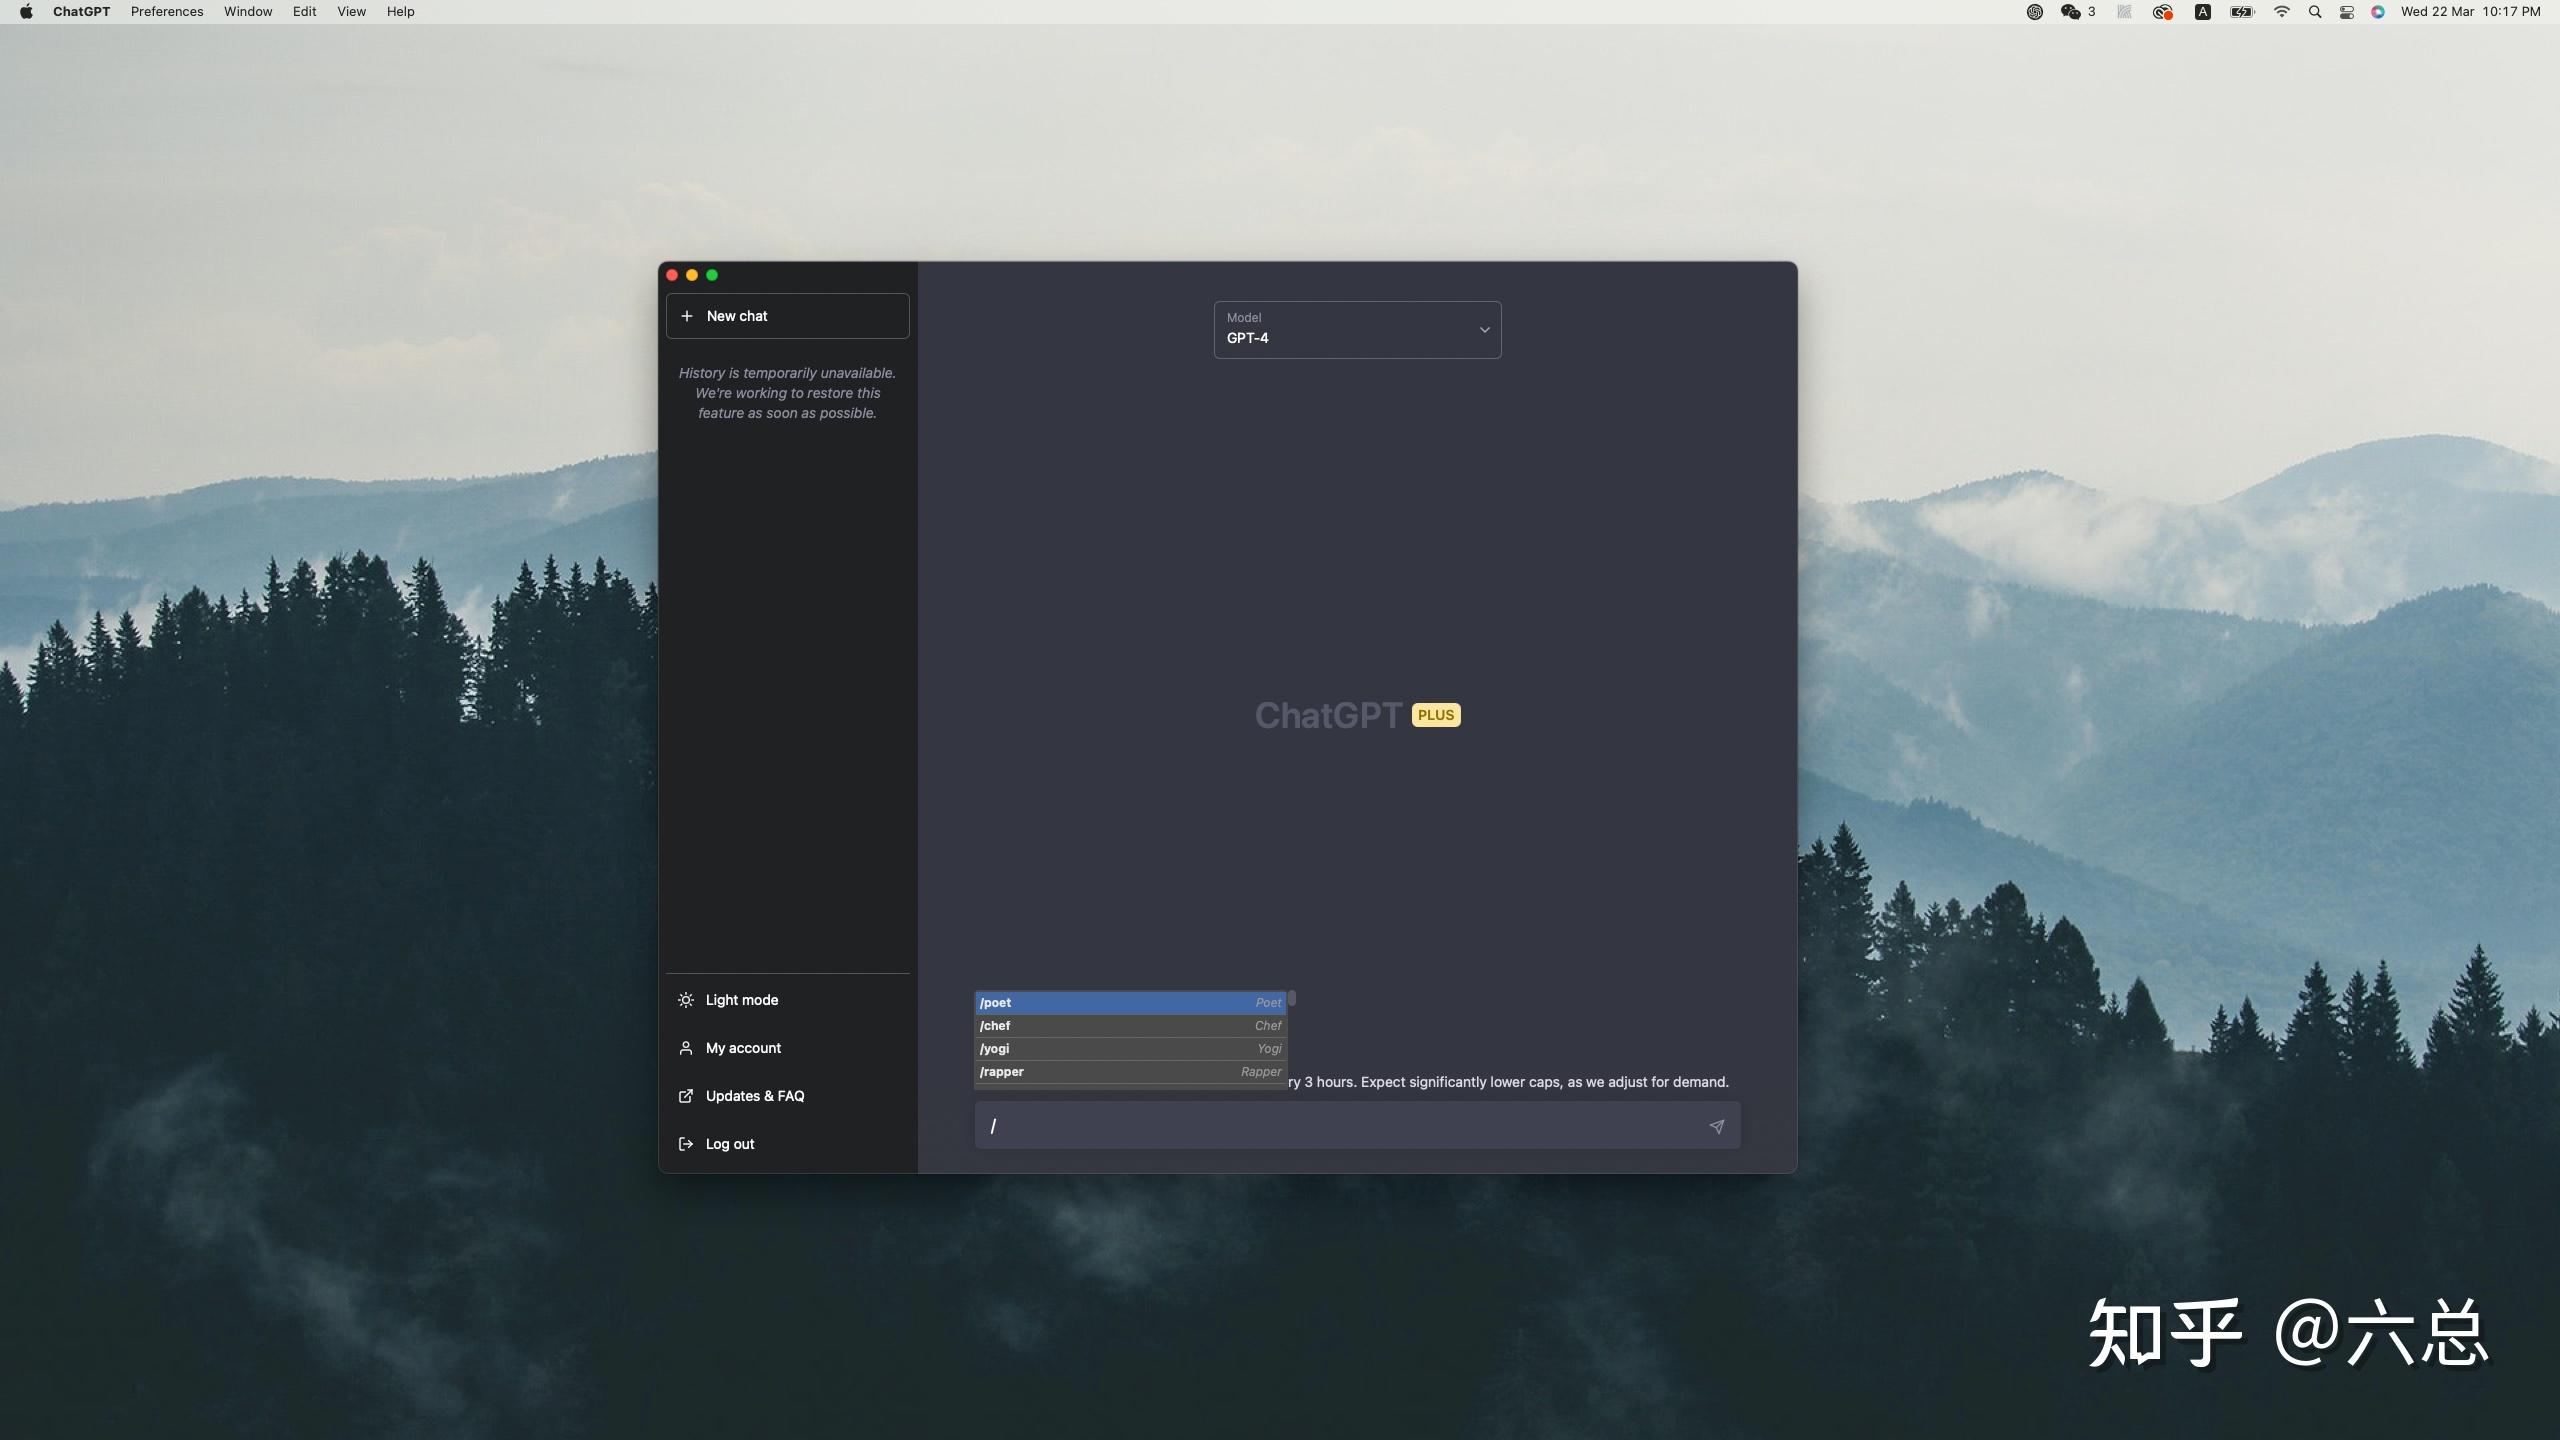This screenshot has height=1440, width=2560.
Task: Open Spotlight search in the menu bar
Action: [2314, 12]
